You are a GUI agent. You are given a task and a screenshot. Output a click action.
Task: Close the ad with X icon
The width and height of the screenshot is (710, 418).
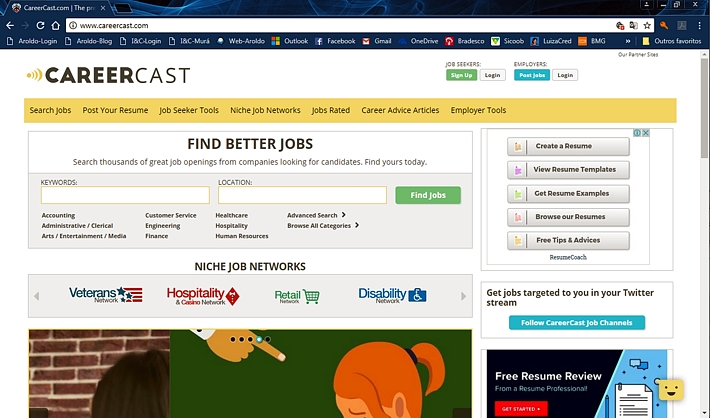point(646,133)
